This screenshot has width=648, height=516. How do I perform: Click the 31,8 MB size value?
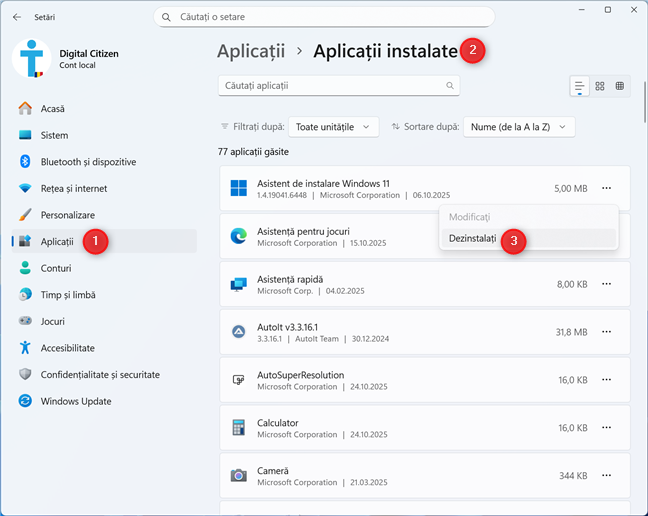(x=572, y=332)
